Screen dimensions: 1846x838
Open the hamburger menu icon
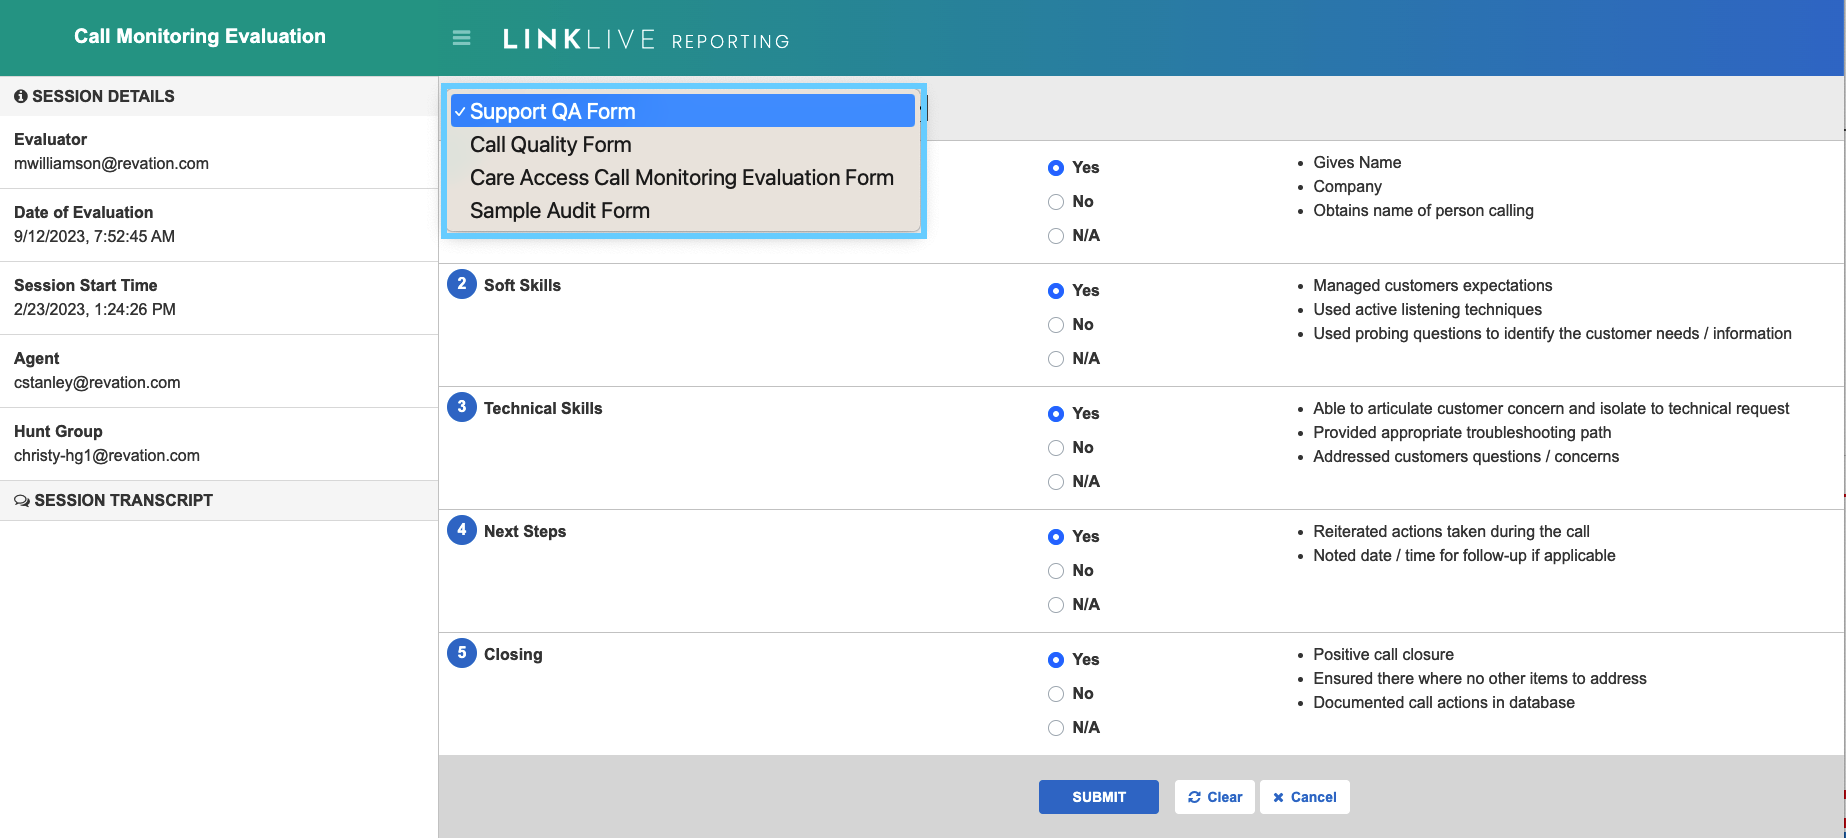pyautogui.click(x=461, y=38)
